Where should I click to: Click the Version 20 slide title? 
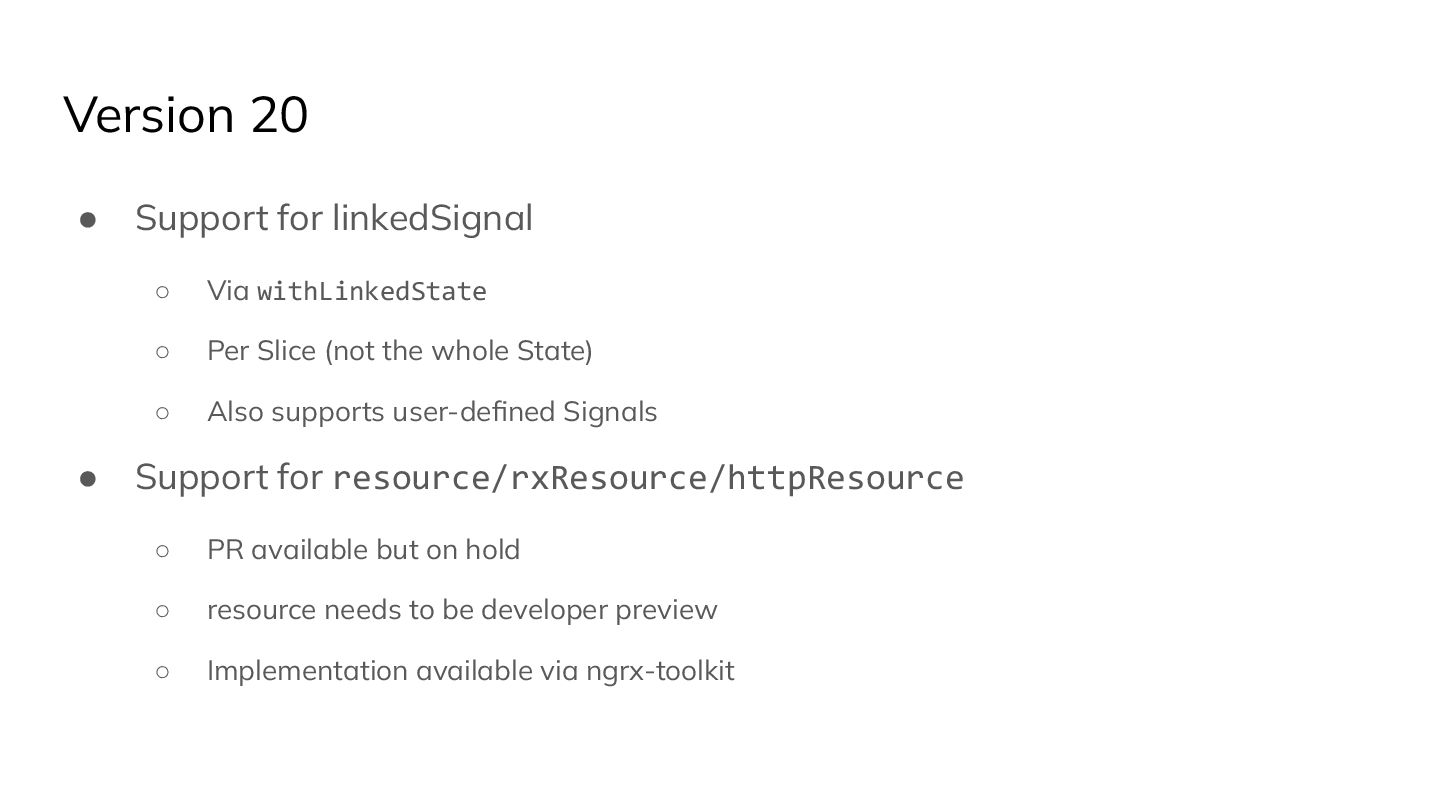(186, 115)
